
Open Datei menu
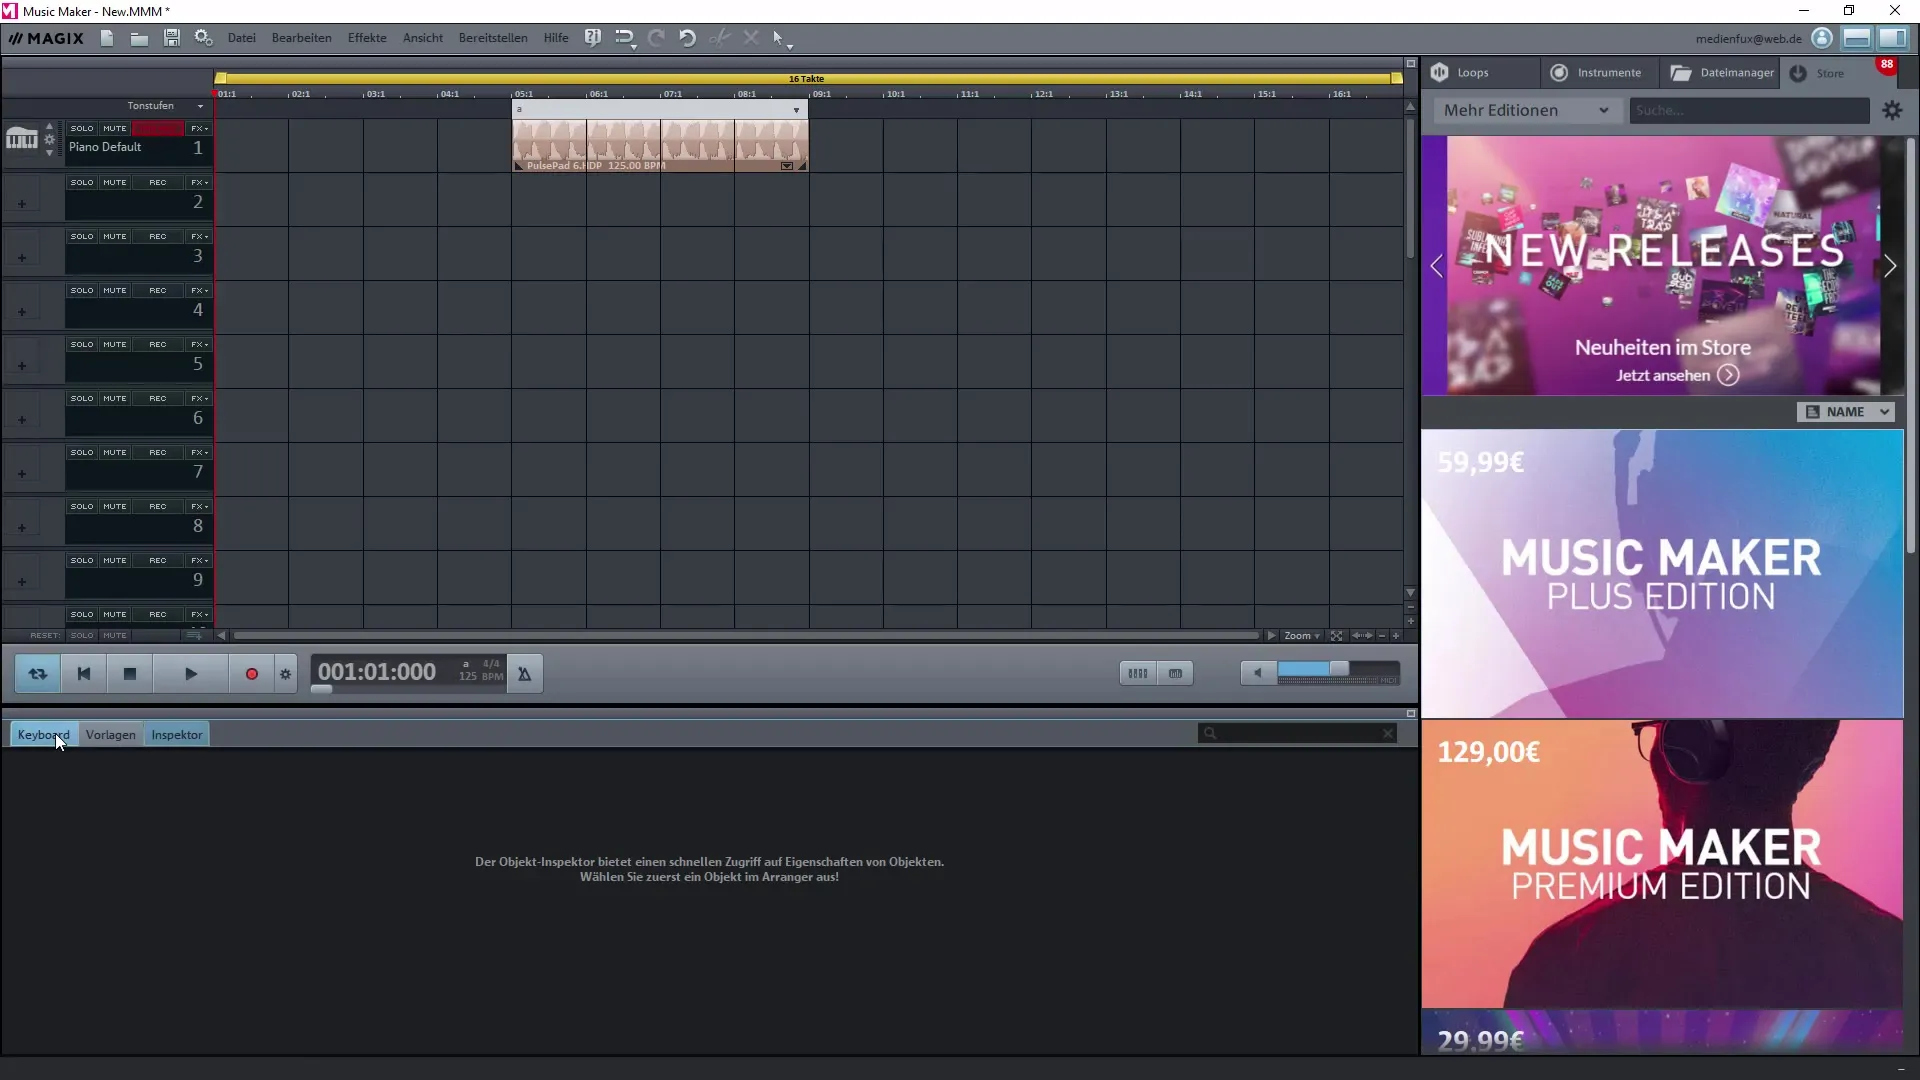click(242, 38)
